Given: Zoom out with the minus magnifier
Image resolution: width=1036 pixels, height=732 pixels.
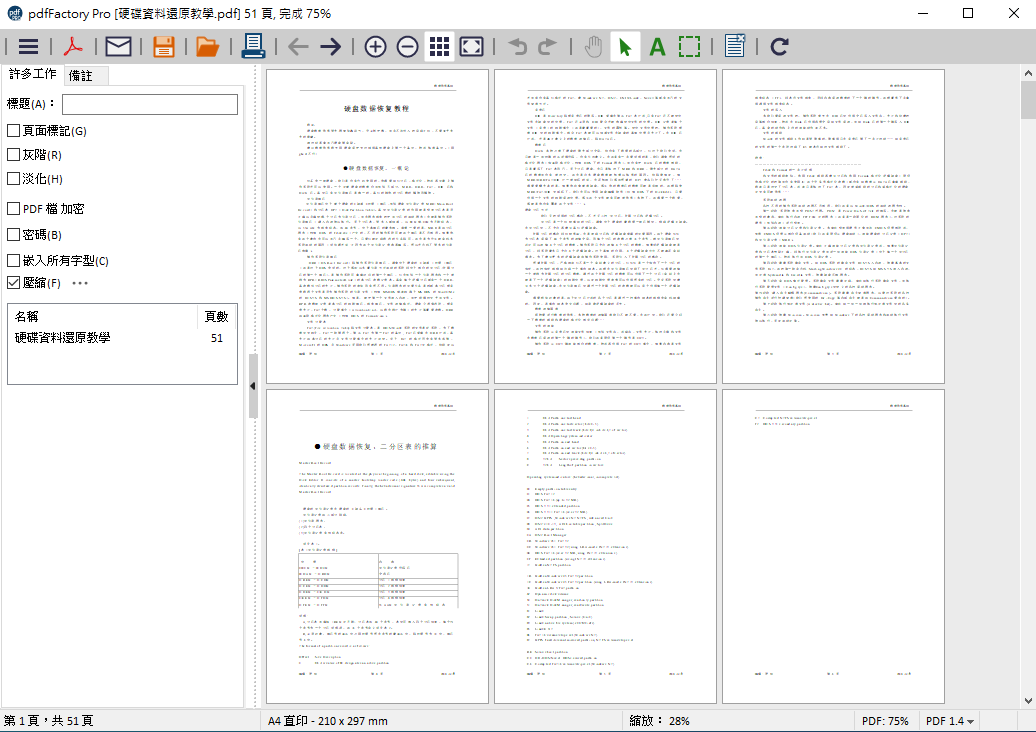Looking at the screenshot, I should (407, 46).
